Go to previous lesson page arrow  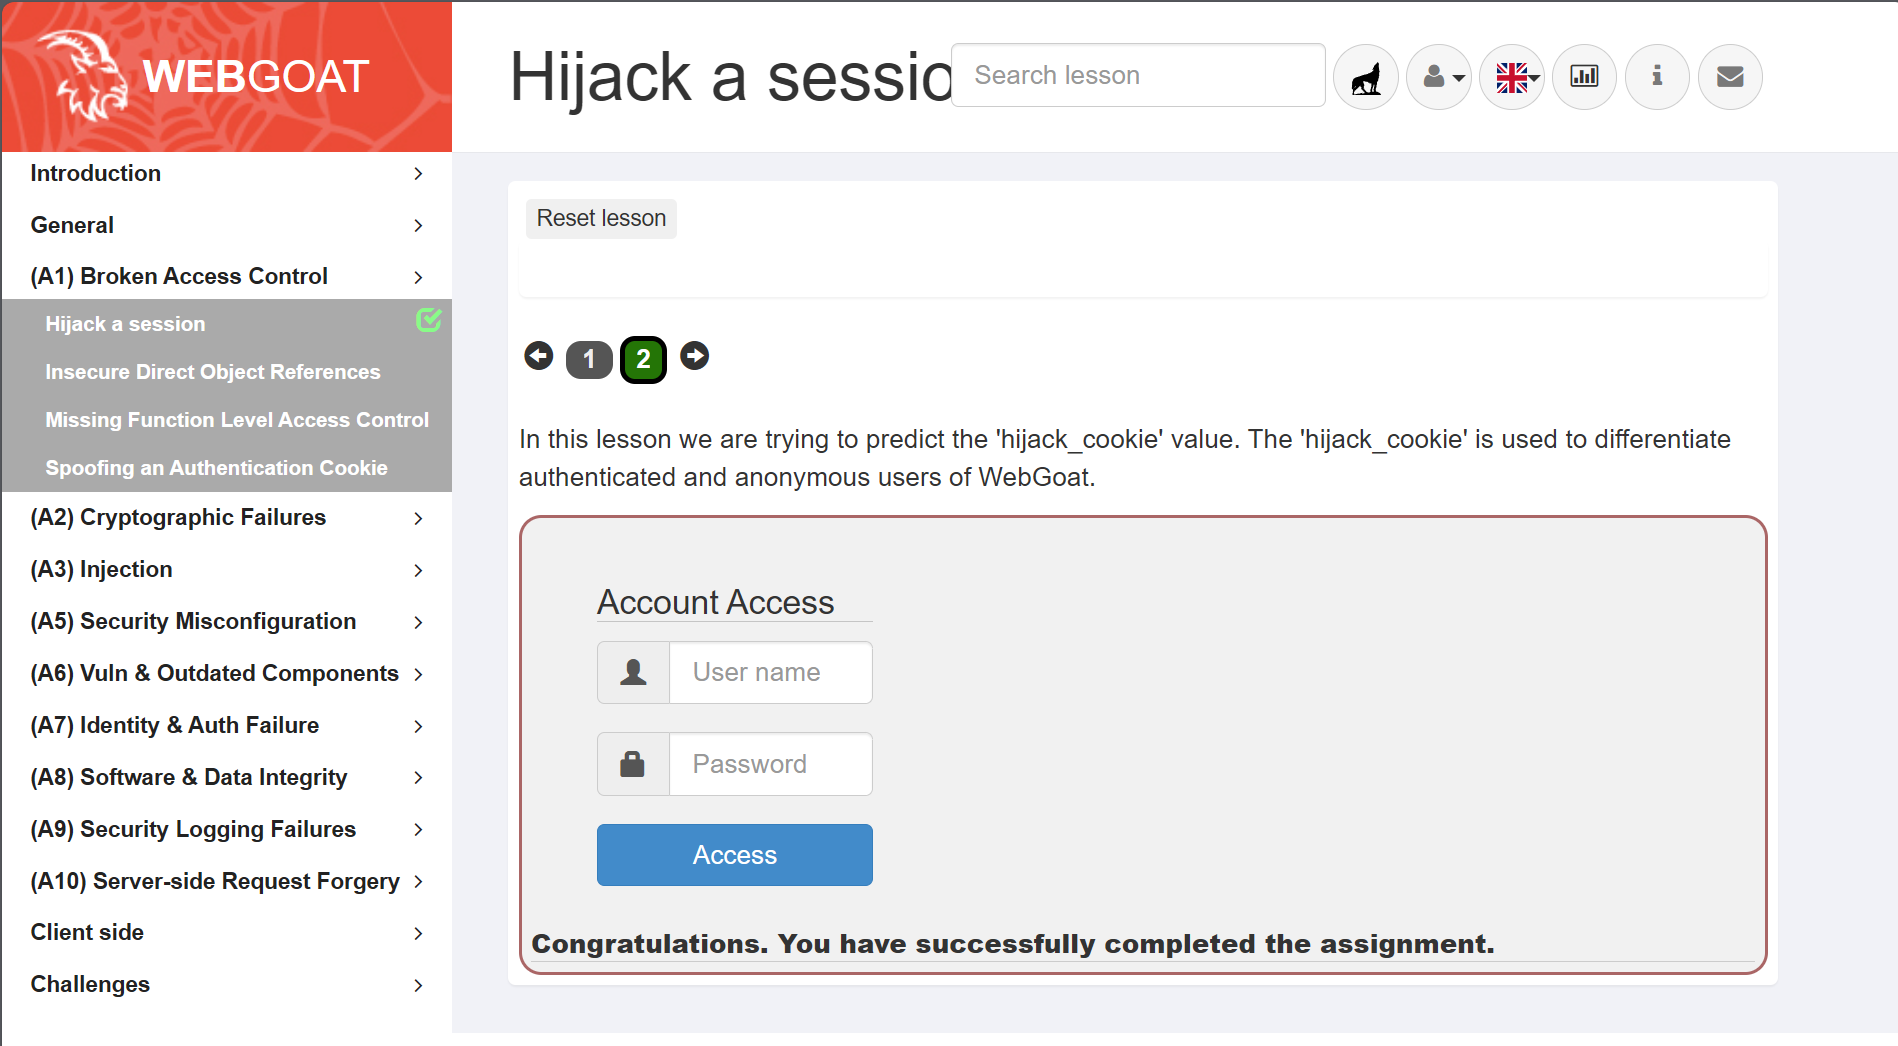click(x=539, y=356)
